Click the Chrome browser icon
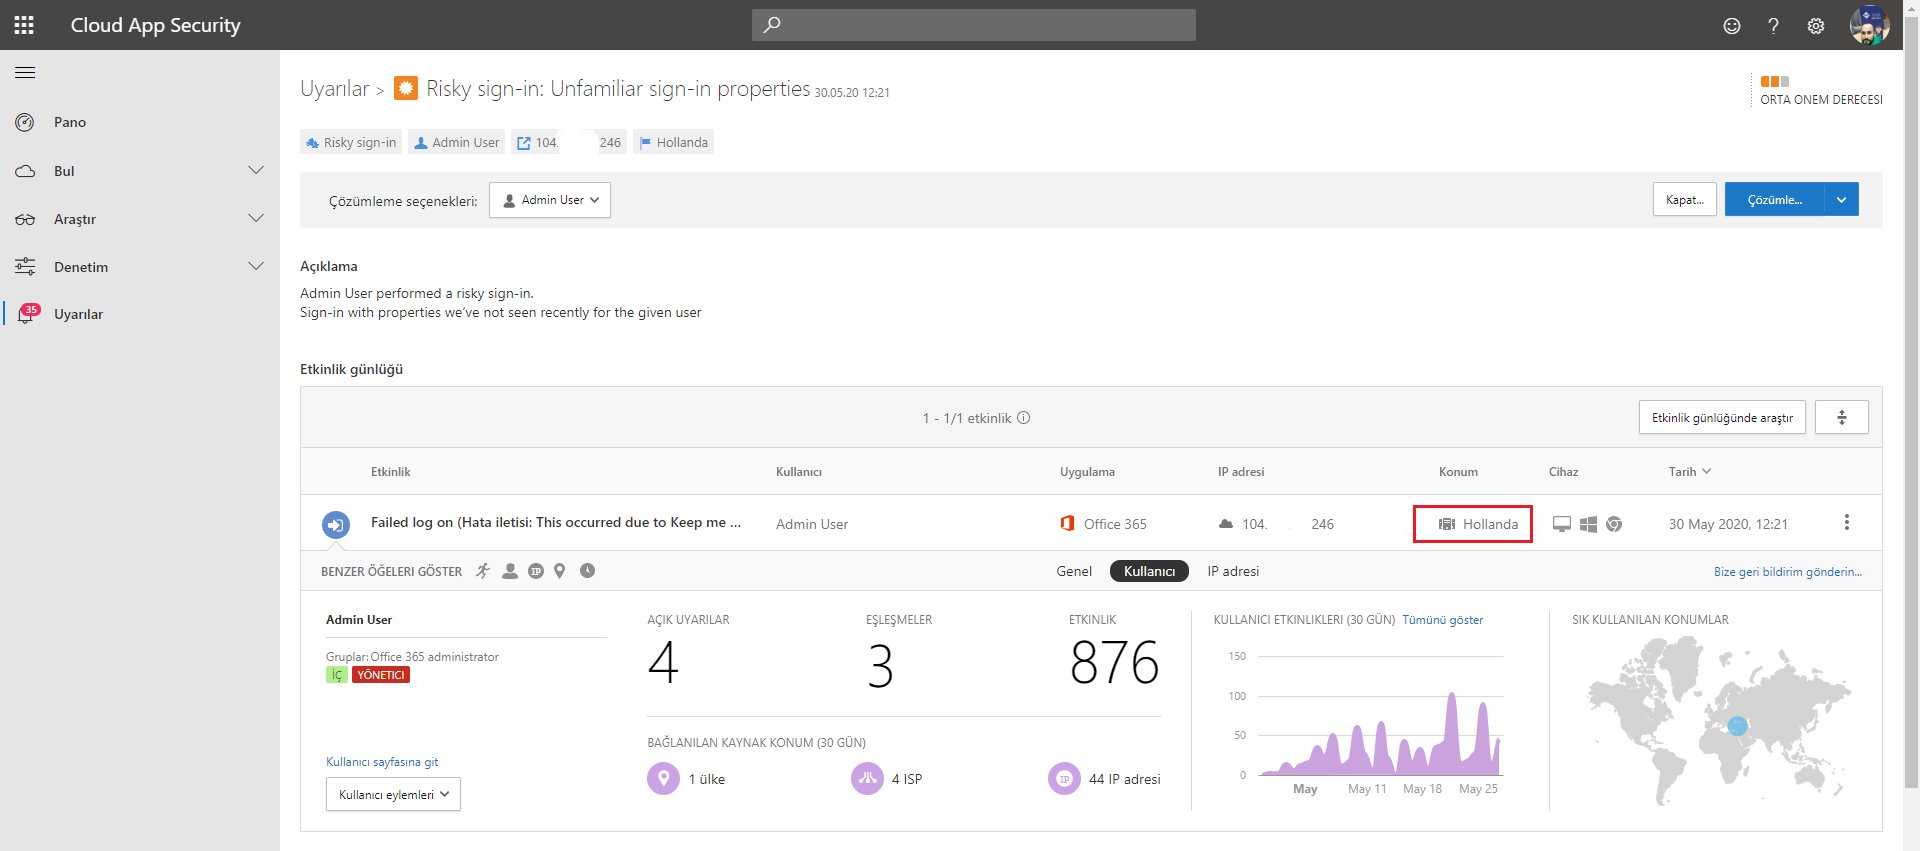This screenshot has height=851, width=1920. (x=1614, y=524)
